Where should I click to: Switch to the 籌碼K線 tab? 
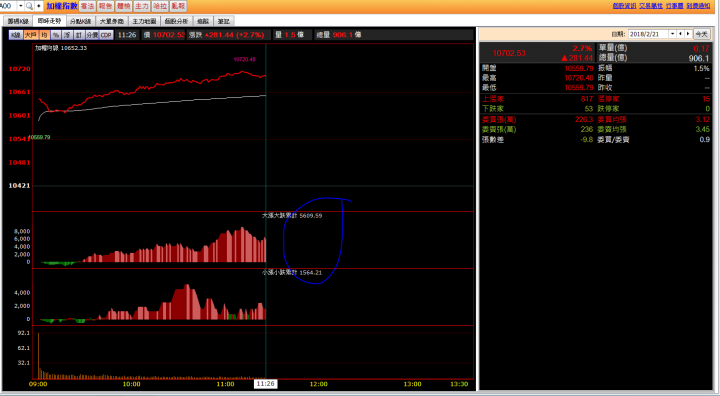pyautogui.click(x=18, y=21)
